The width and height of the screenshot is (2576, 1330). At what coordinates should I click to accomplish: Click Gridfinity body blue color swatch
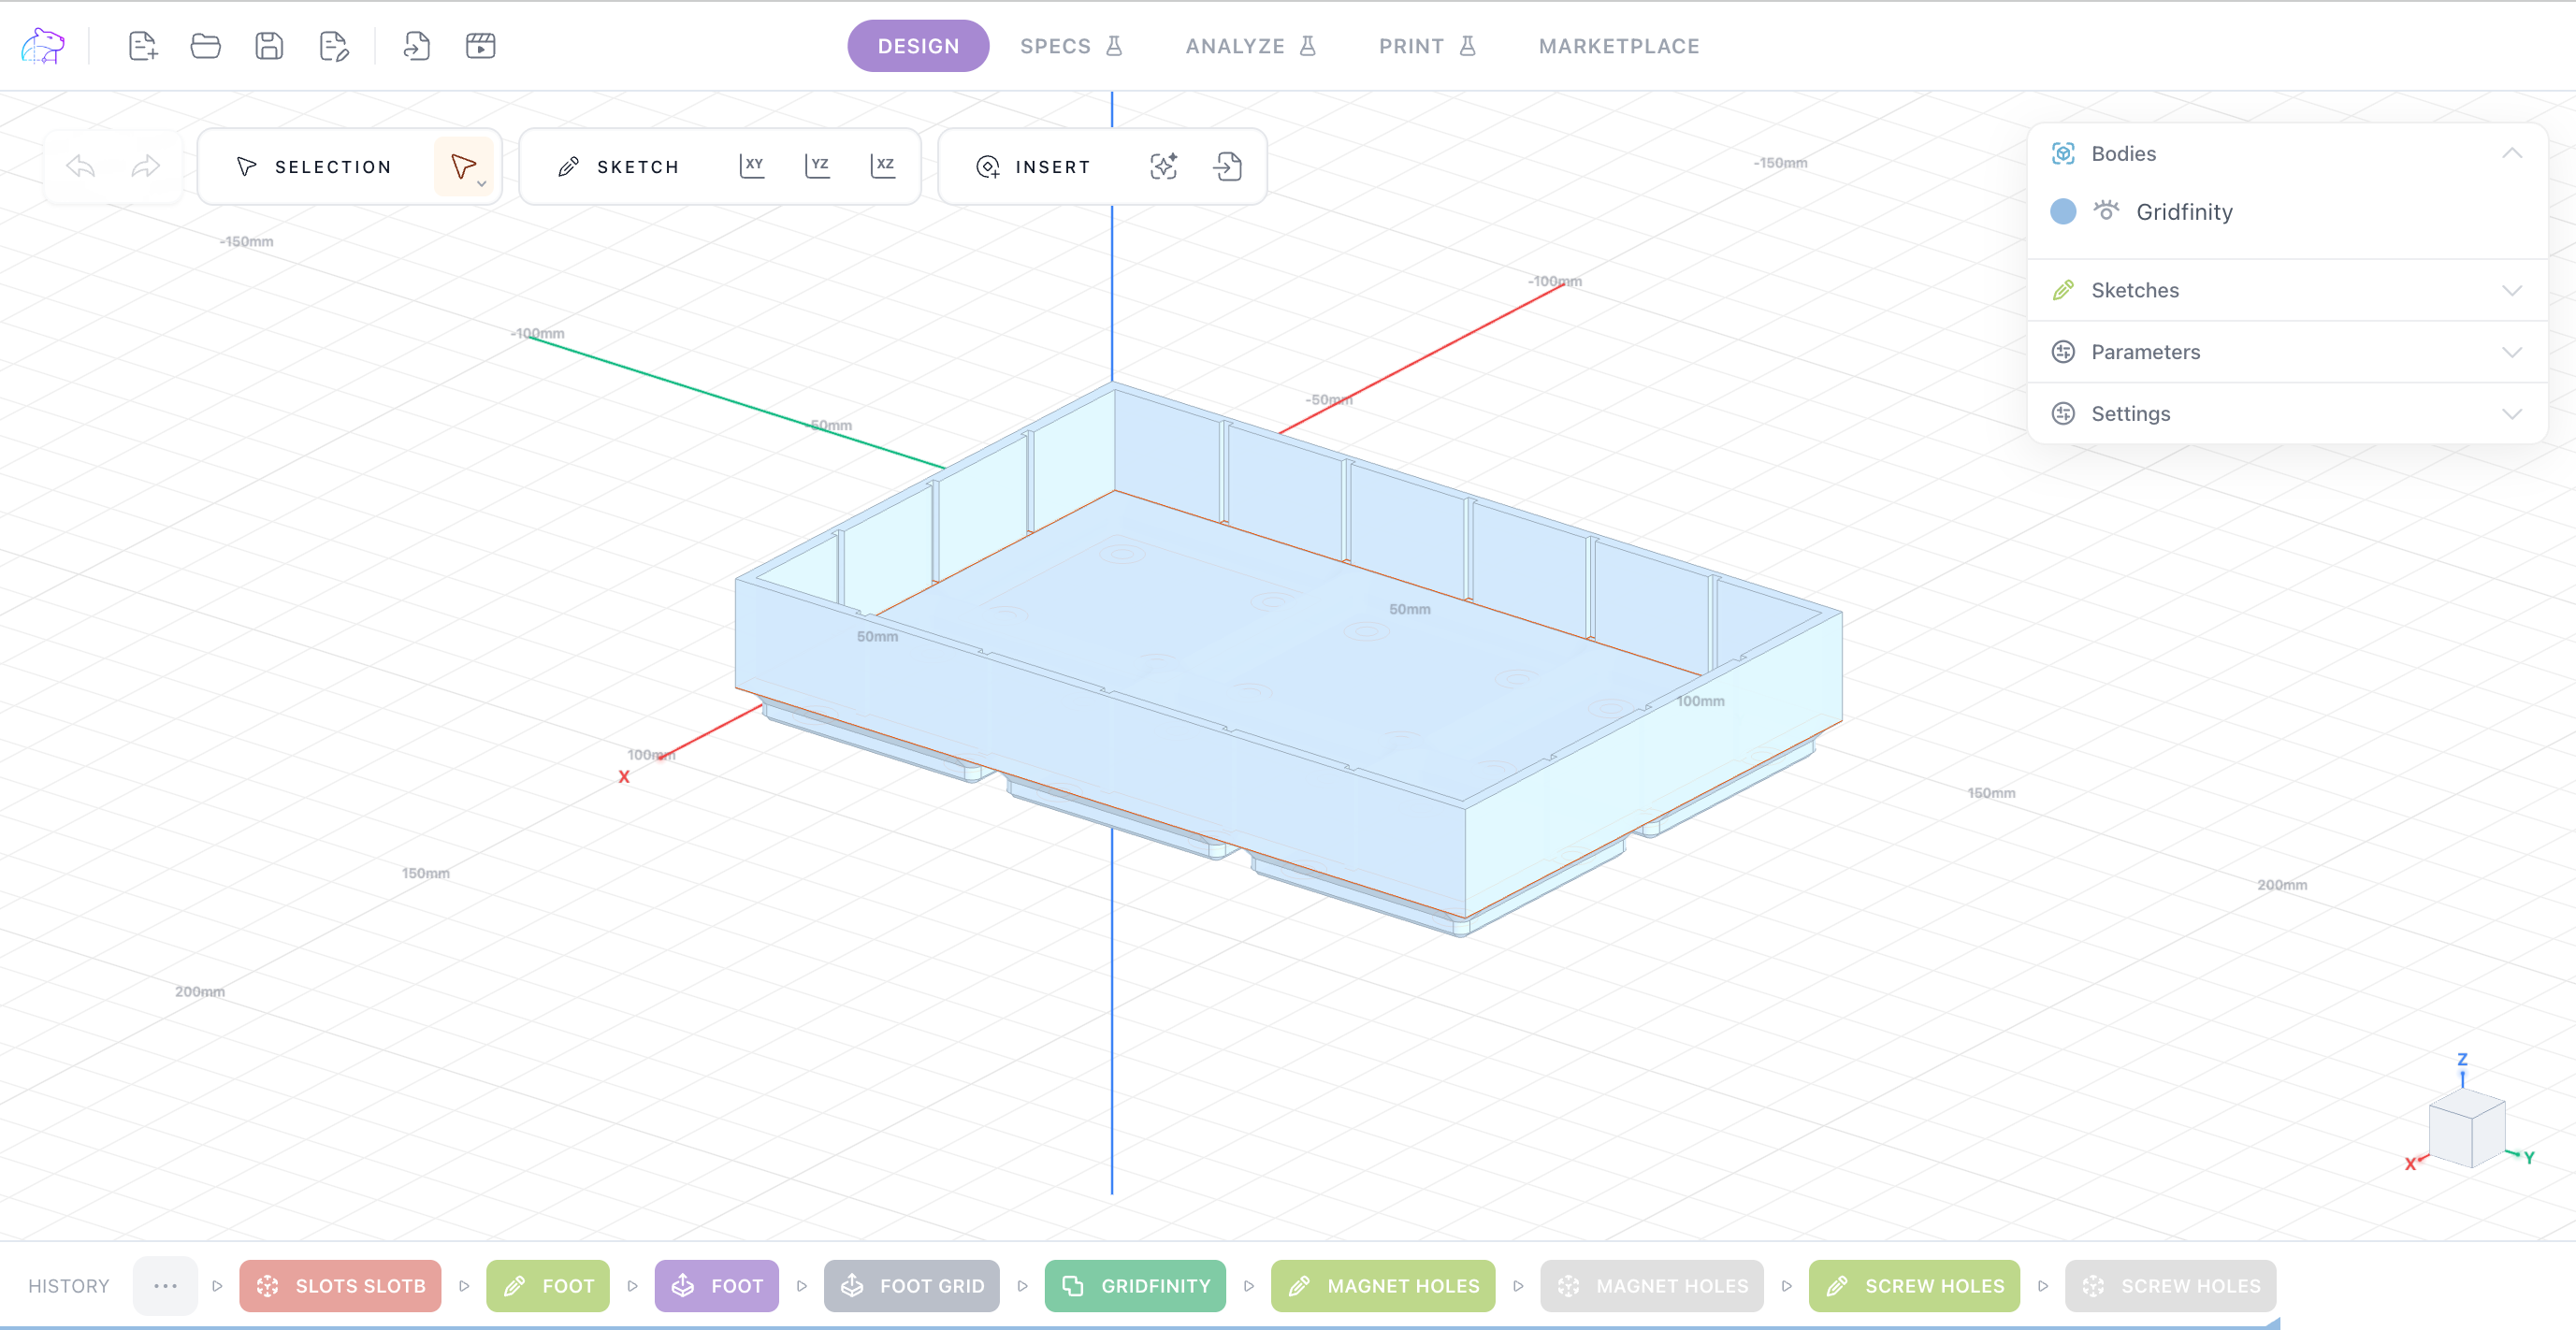pos(2063,211)
